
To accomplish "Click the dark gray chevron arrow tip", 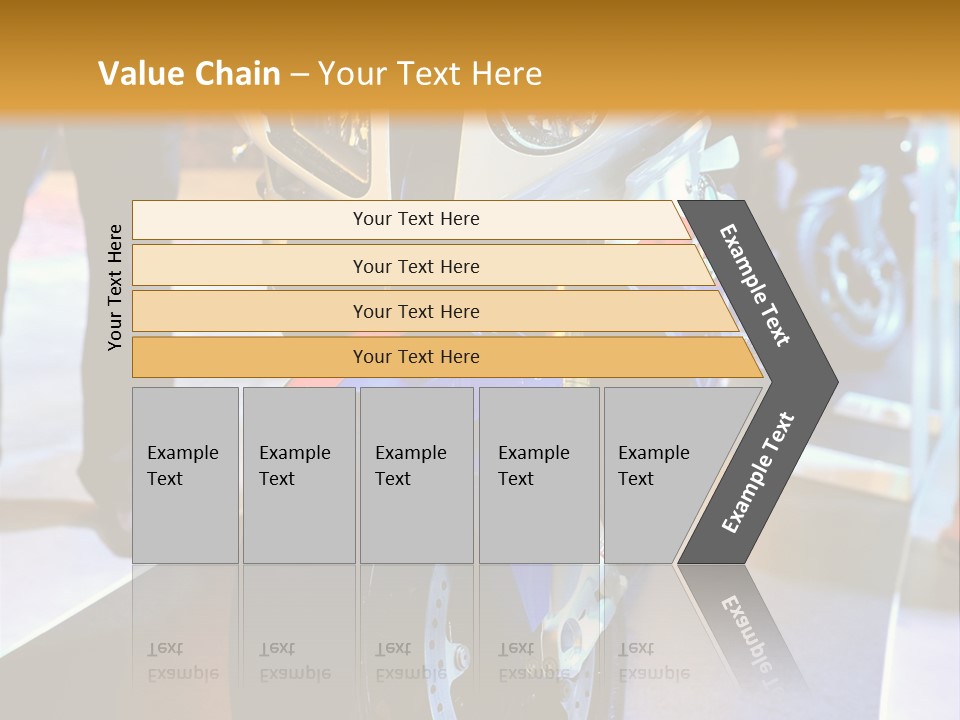I will pos(820,382).
